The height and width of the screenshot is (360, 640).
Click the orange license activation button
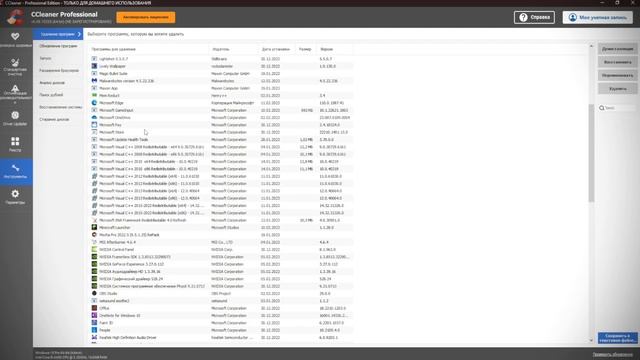146,18
